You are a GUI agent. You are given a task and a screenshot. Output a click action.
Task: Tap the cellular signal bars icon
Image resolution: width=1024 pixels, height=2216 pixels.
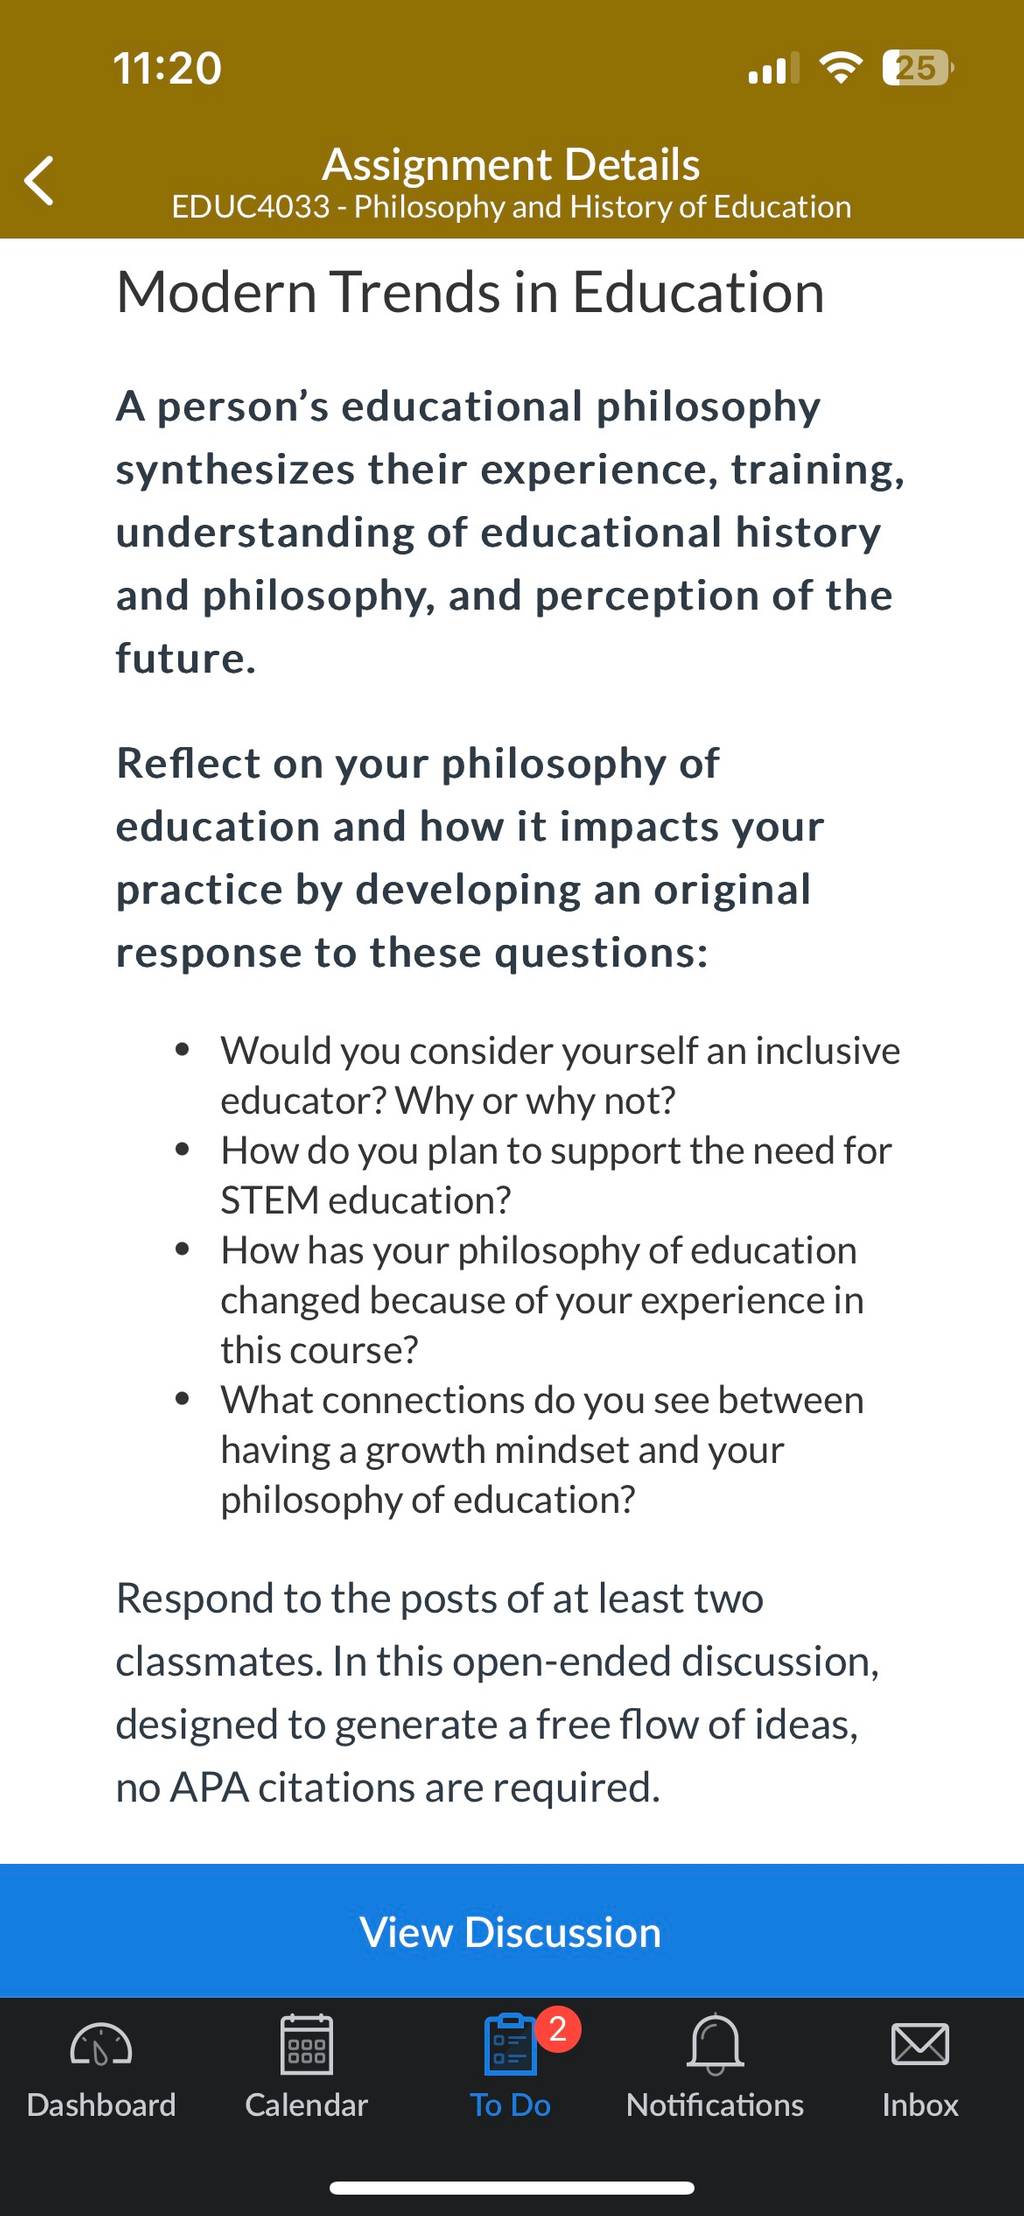[x=773, y=68]
